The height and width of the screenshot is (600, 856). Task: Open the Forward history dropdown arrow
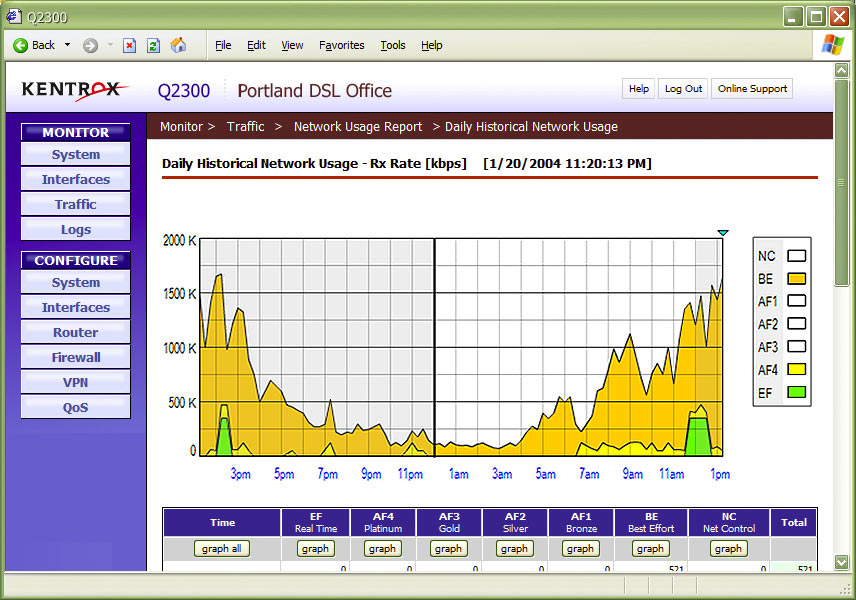(110, 45)
